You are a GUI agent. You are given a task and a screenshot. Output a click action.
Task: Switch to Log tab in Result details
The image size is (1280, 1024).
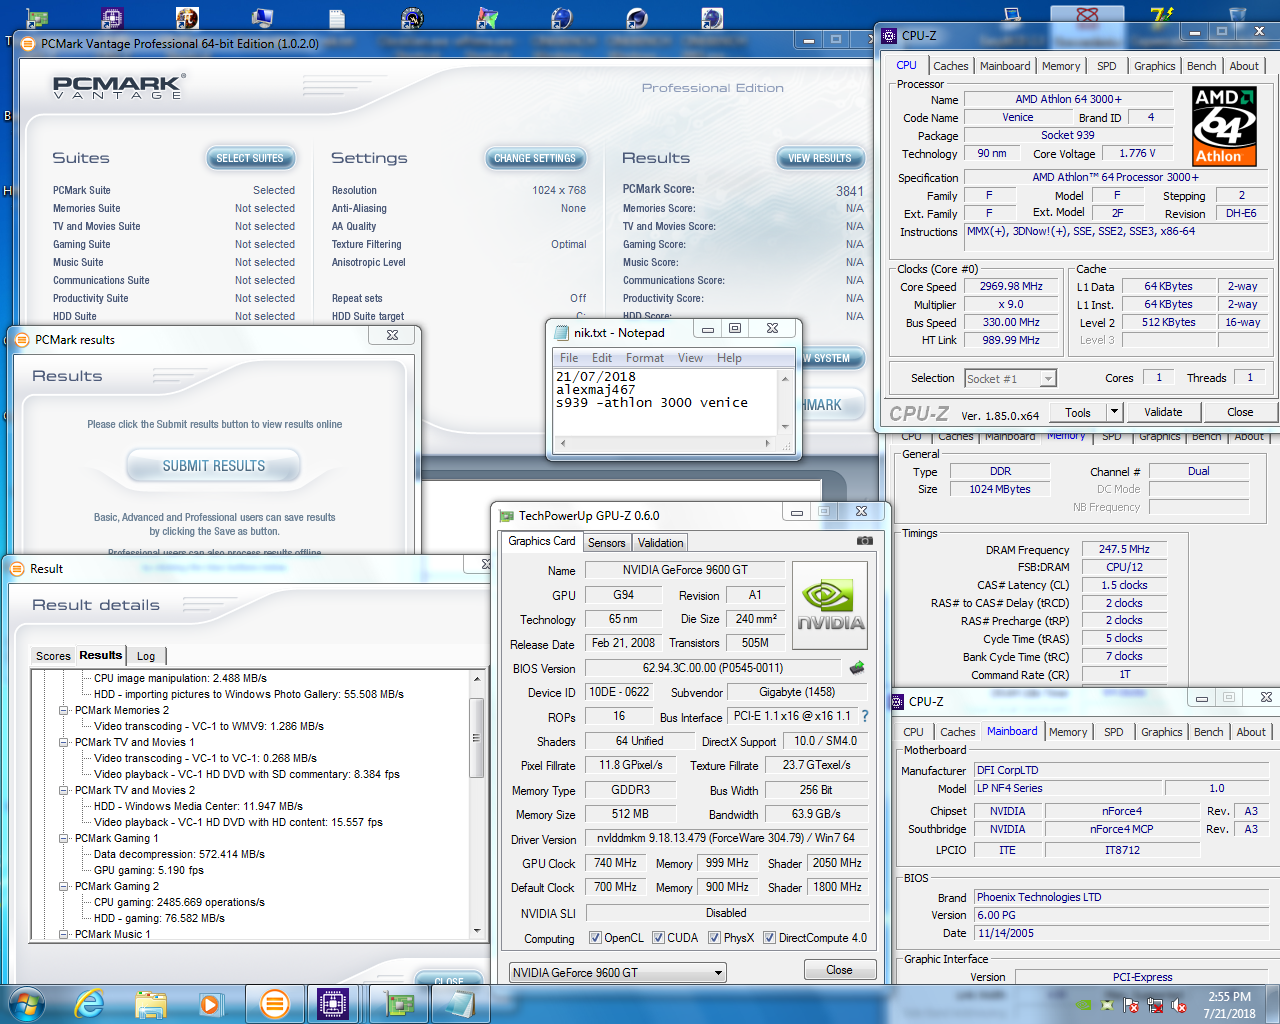(146, 656)
